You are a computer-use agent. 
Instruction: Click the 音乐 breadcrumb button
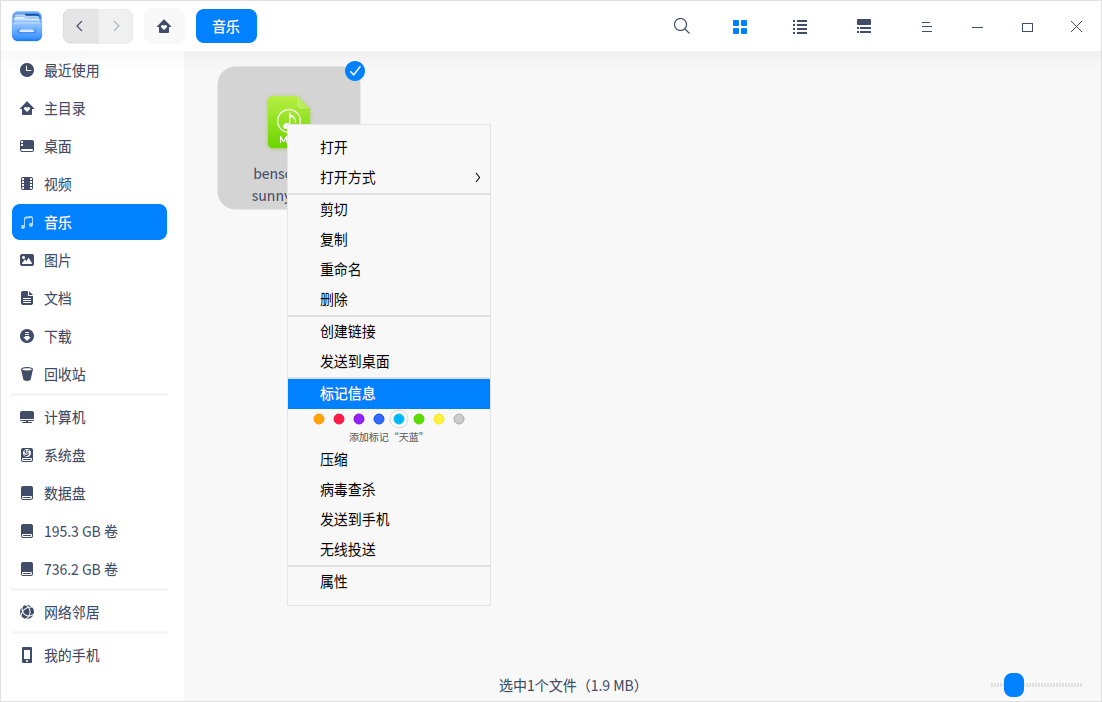click(x=226, y=26)
